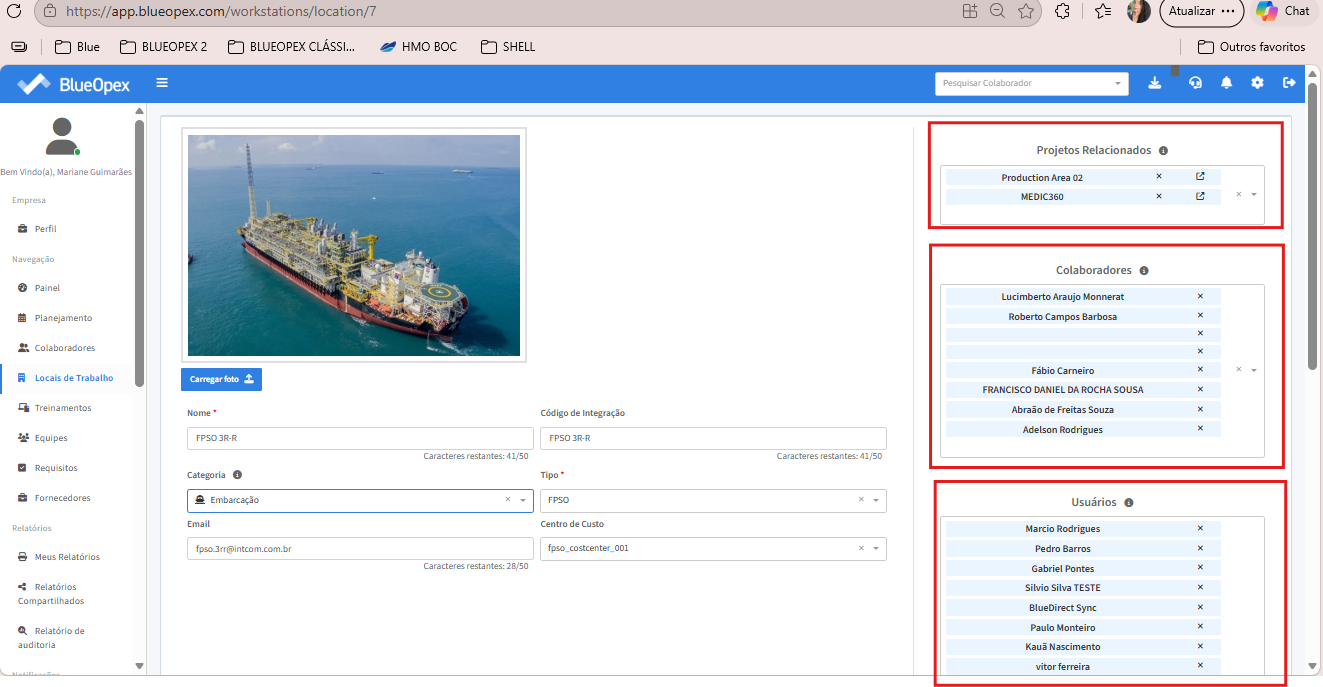The width and height of the screenshot is (1323, 687).
Task: Remove Production Area 02 from related projects
Action: tap(1159, 177)
